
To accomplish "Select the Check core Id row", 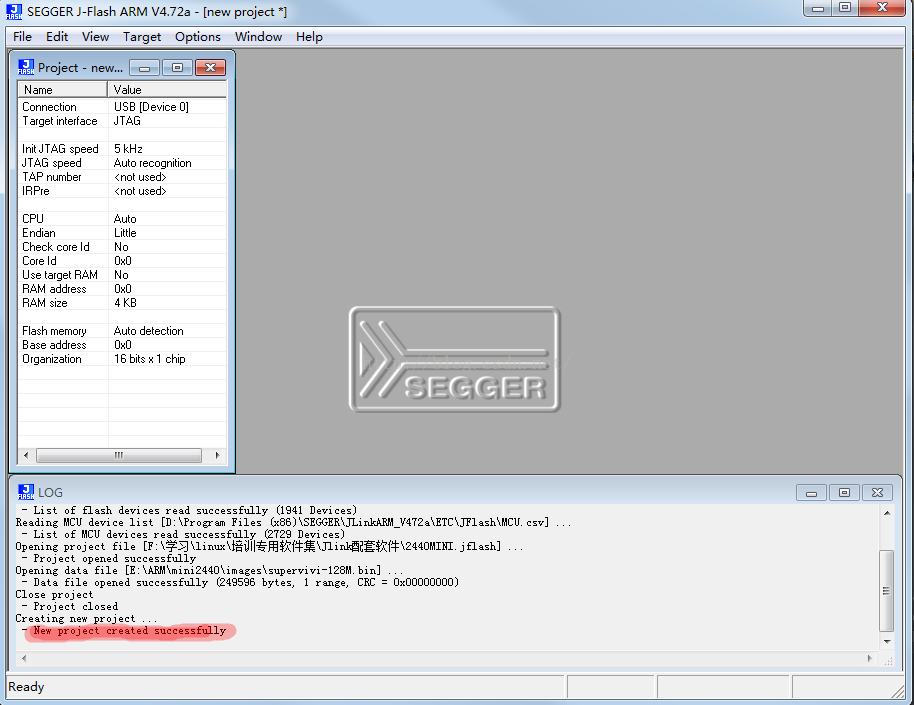I will 122,247.
